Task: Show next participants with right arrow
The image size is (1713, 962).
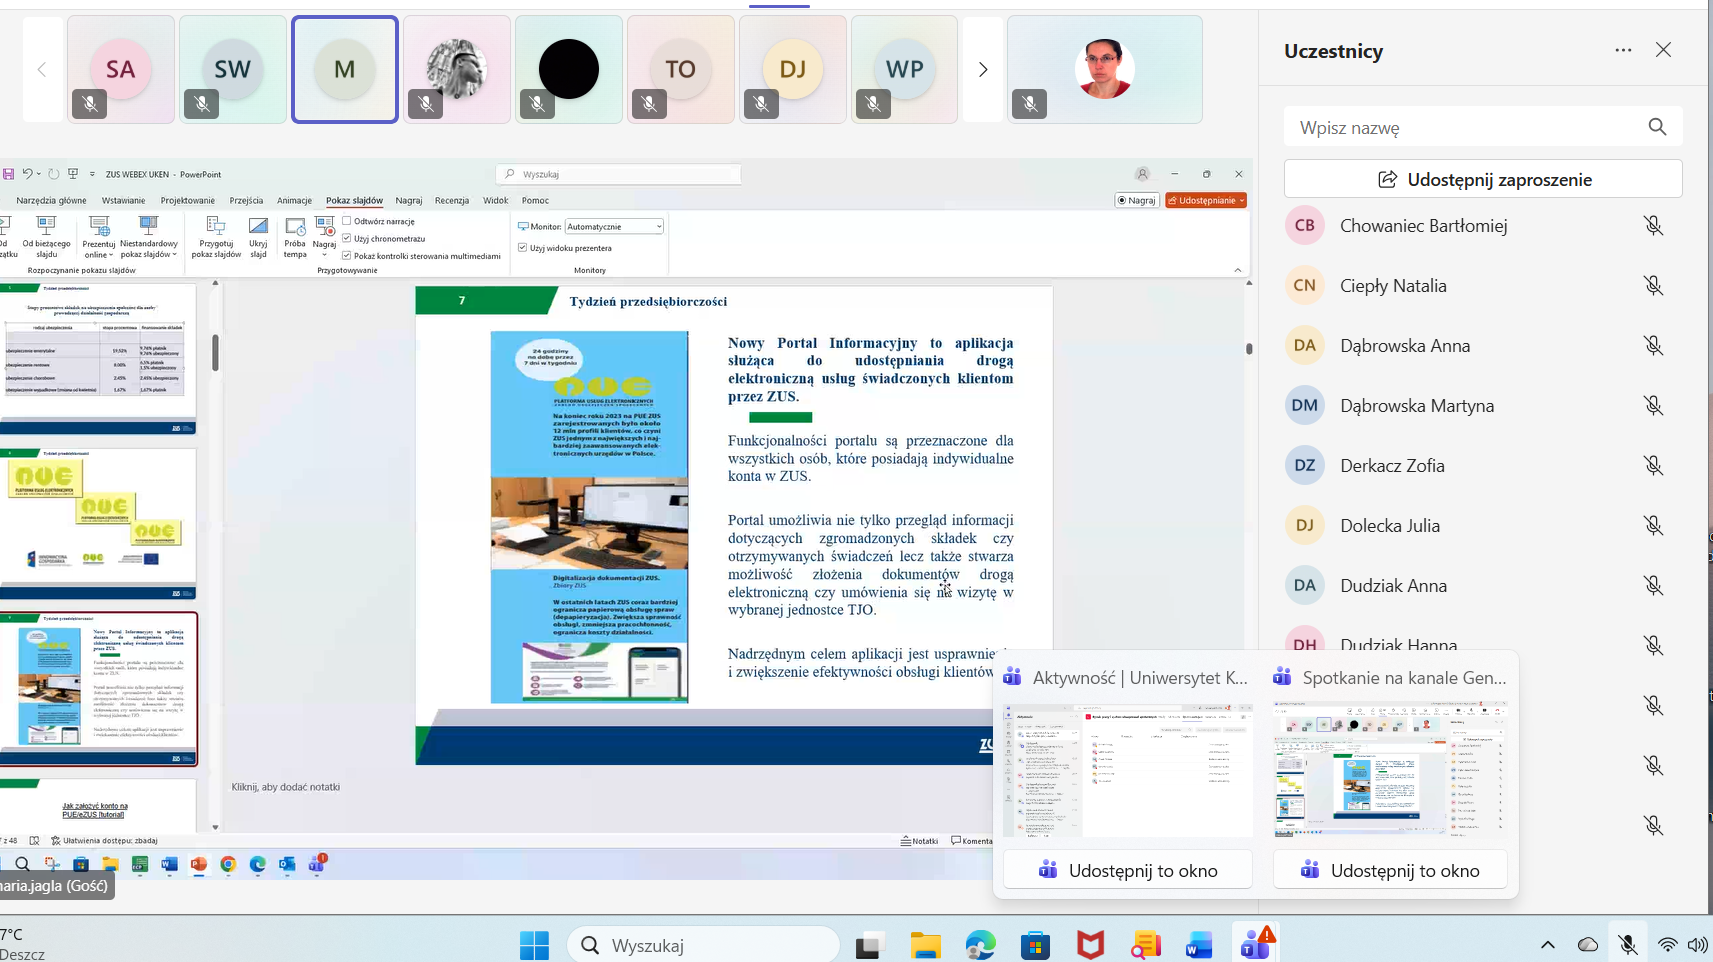Action: [x=982, y=70]
